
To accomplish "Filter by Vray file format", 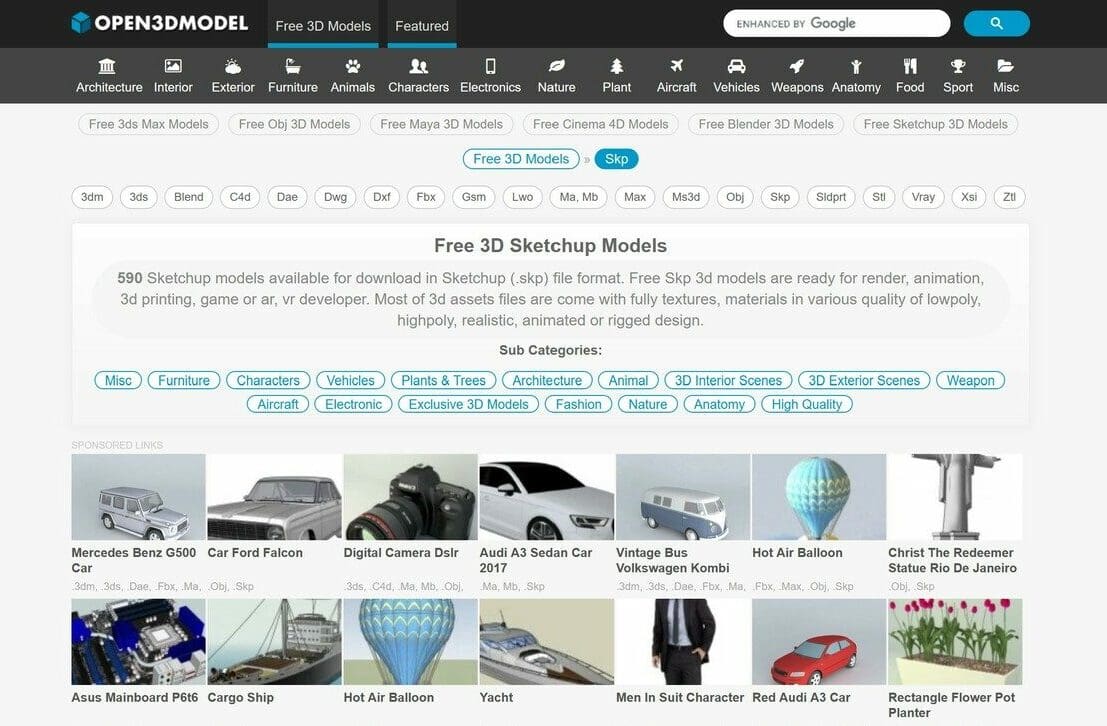I will pos(923,197).
